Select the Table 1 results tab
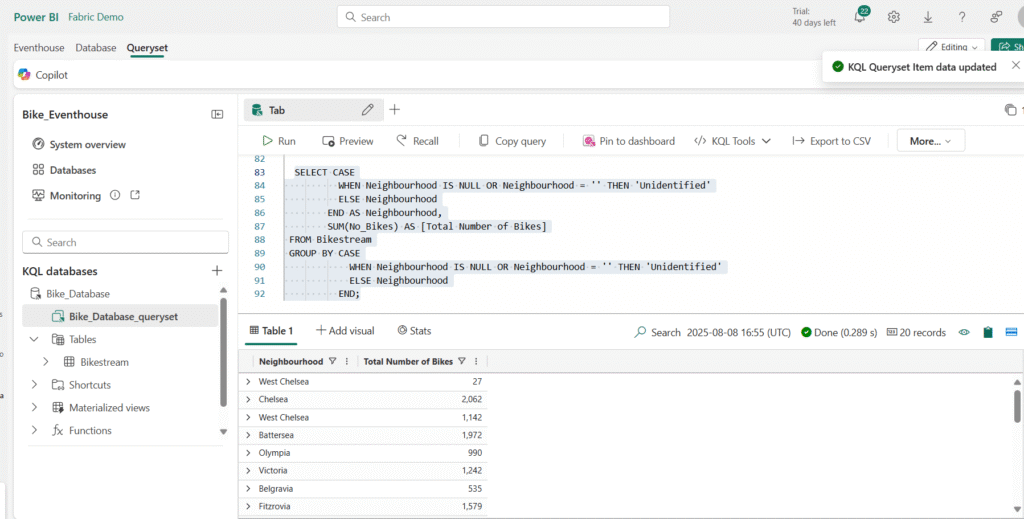 click(x=271, y=331)
